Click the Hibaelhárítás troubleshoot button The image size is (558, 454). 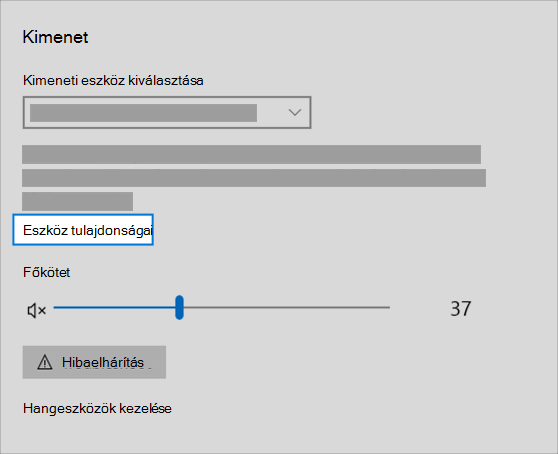[x=94, y=362]
